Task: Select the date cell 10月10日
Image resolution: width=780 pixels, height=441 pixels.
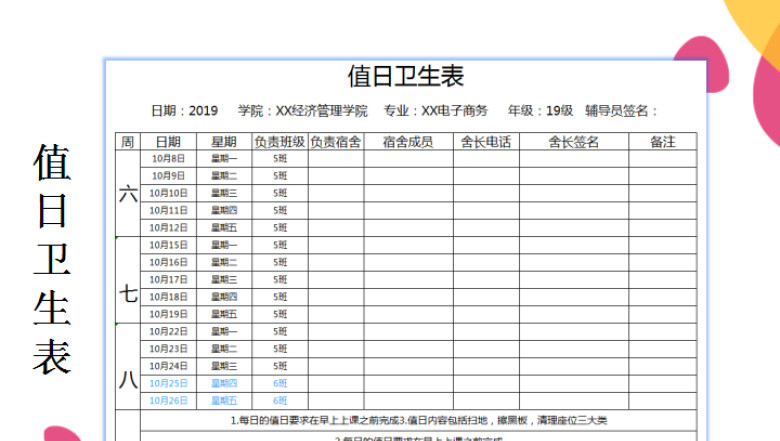Action: tap(168, 193)
